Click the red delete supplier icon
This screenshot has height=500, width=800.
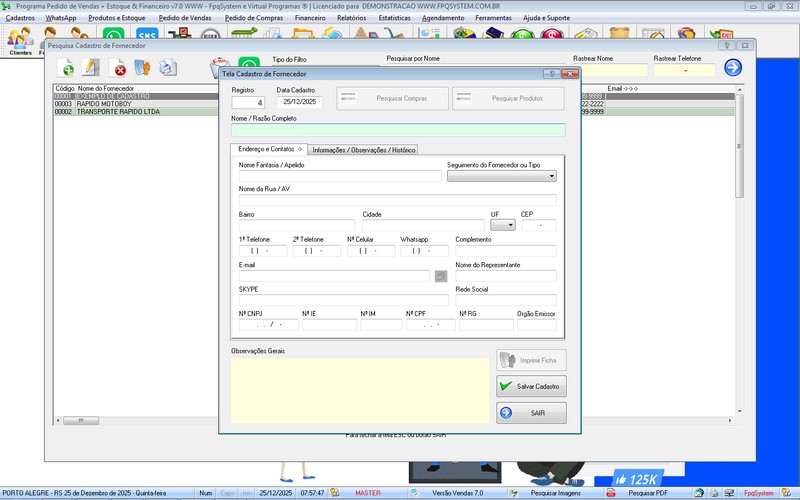click(118, 68)
